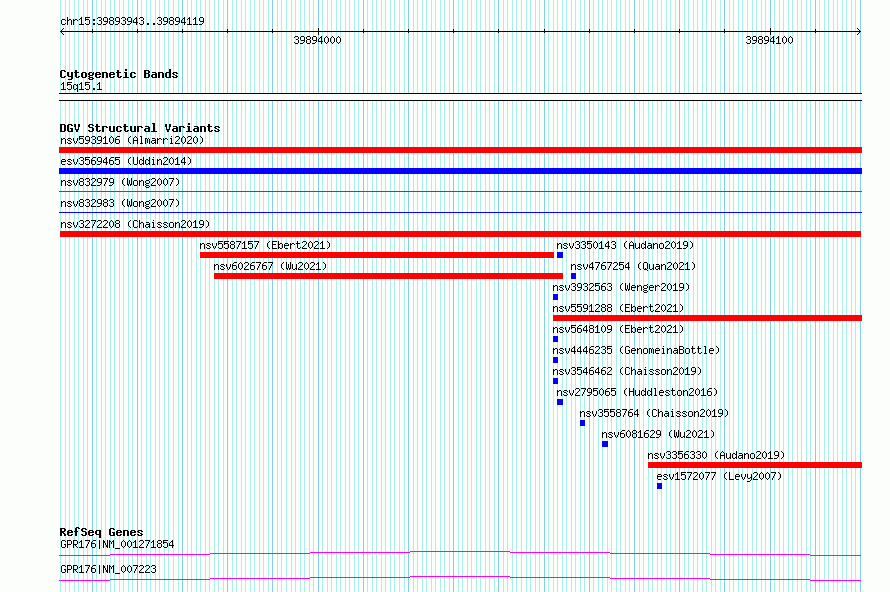Image resolution: width=890 pixels, height=592 pixels.
Task: Click the blue marker under nsv2795065
Action: (560, 402)
